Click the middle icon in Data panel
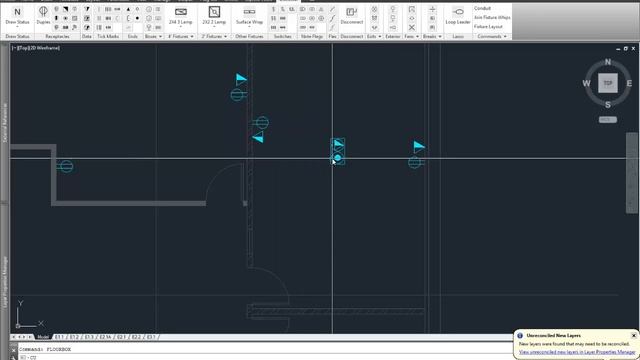640x360 pixels. [87, 18]
